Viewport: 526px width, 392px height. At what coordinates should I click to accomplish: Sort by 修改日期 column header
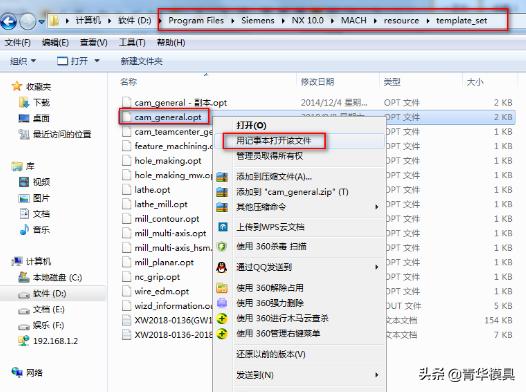coord(317,82)
